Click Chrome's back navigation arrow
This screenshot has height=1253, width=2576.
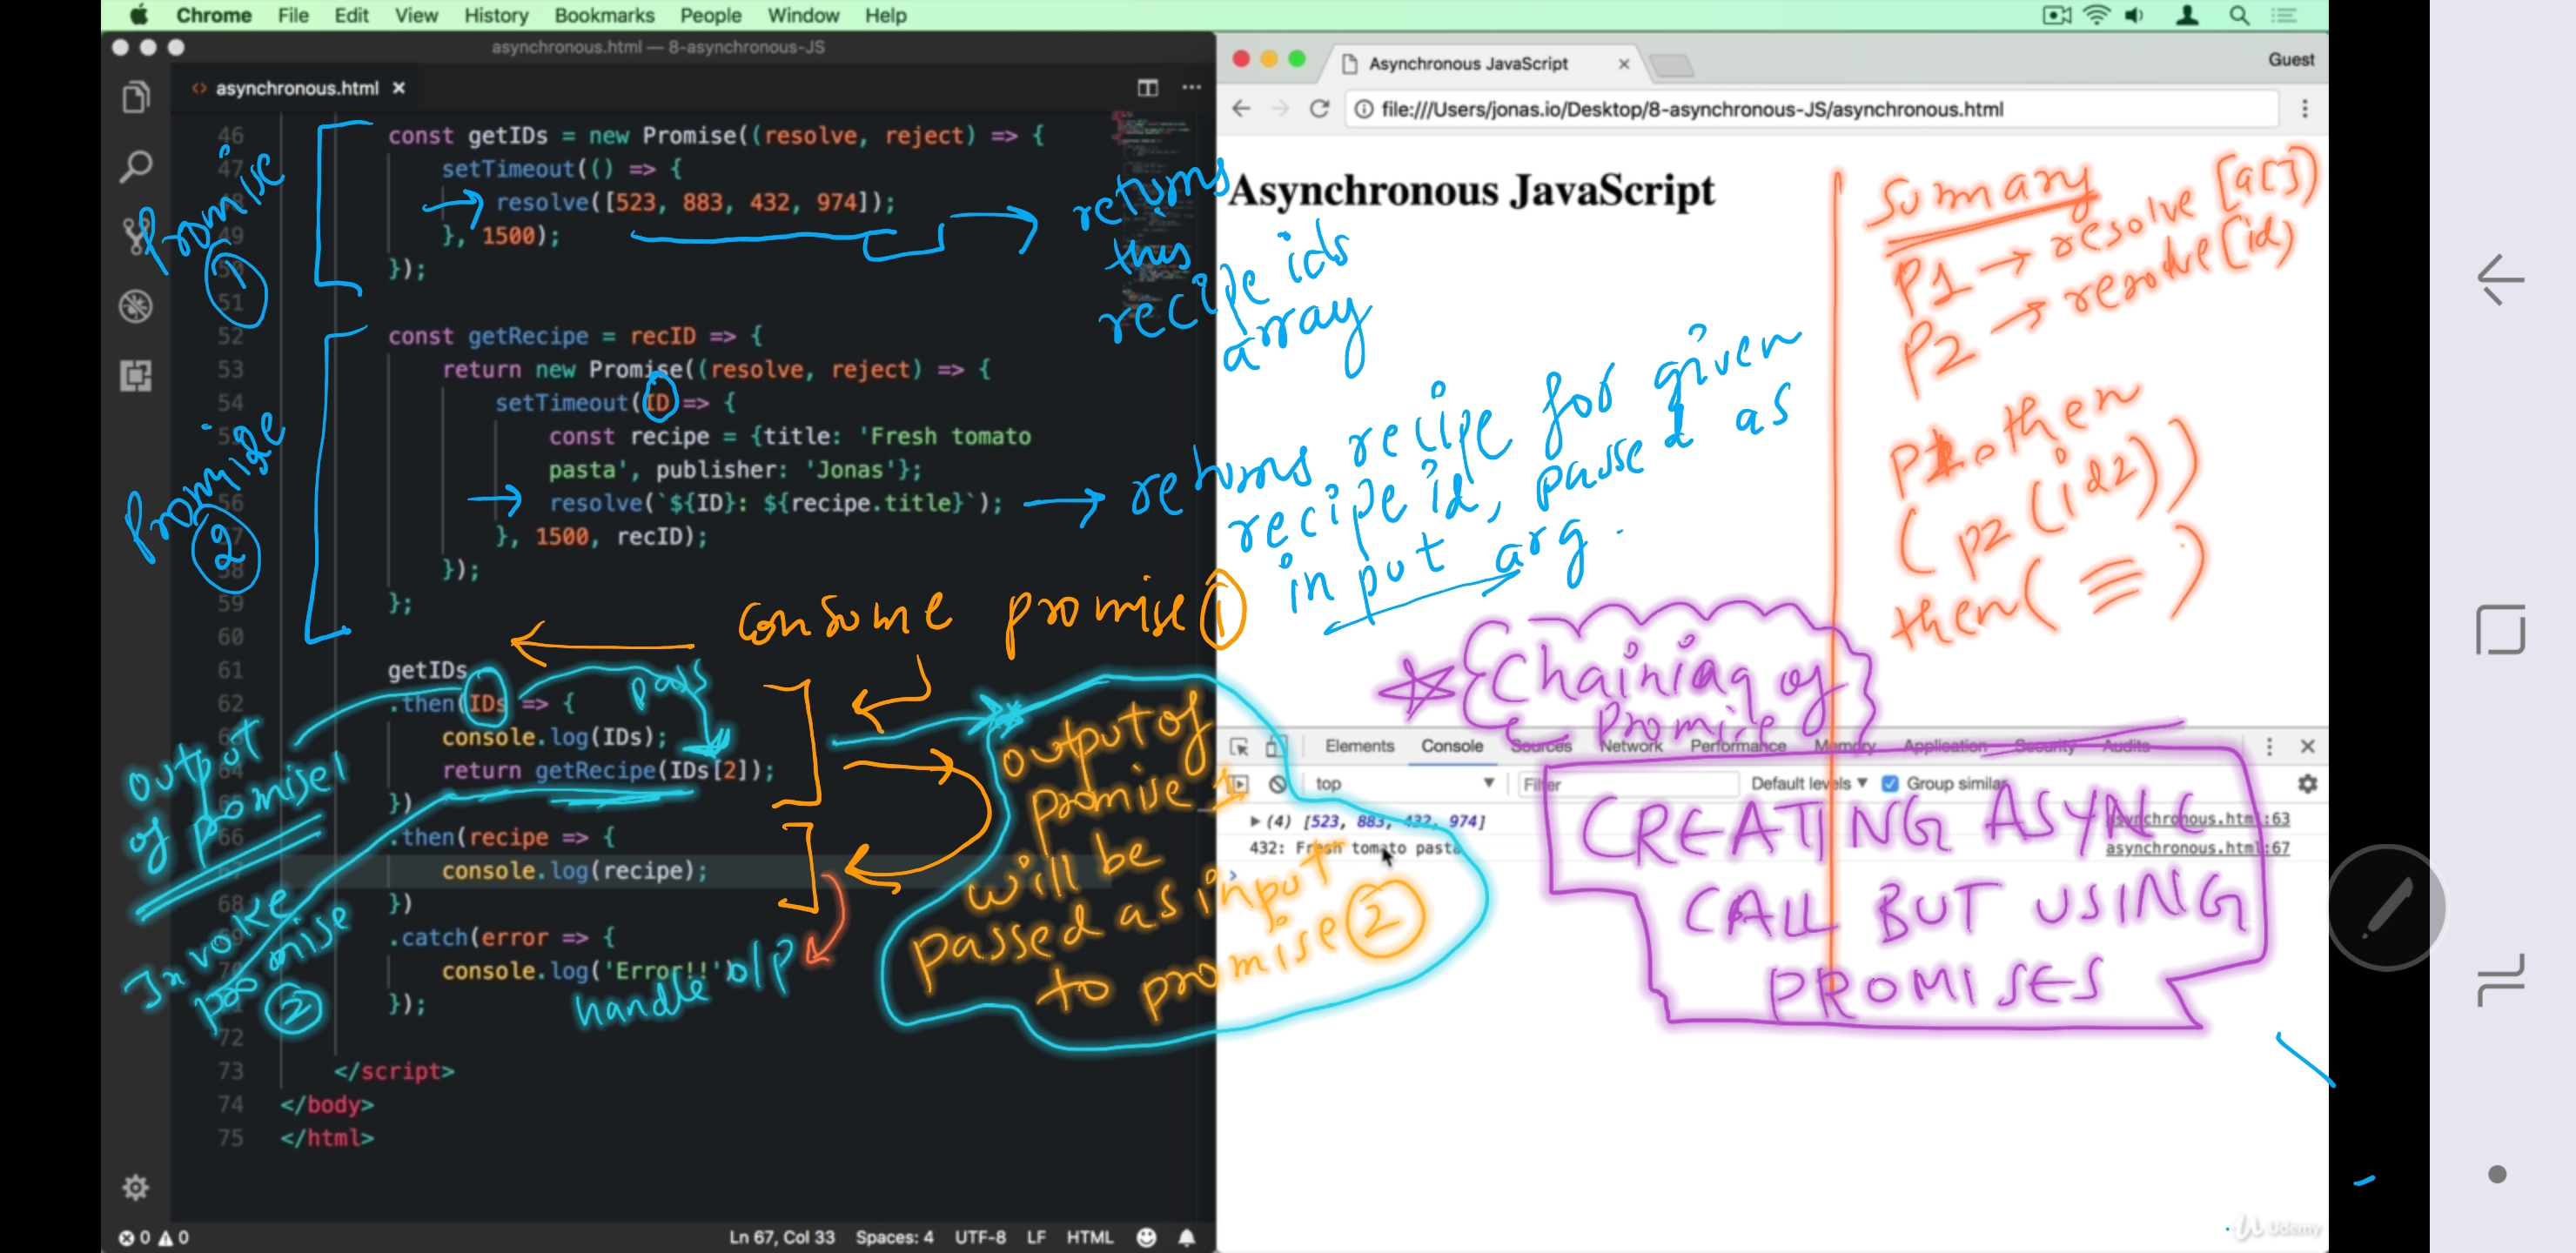click(x=1241, y=109)
